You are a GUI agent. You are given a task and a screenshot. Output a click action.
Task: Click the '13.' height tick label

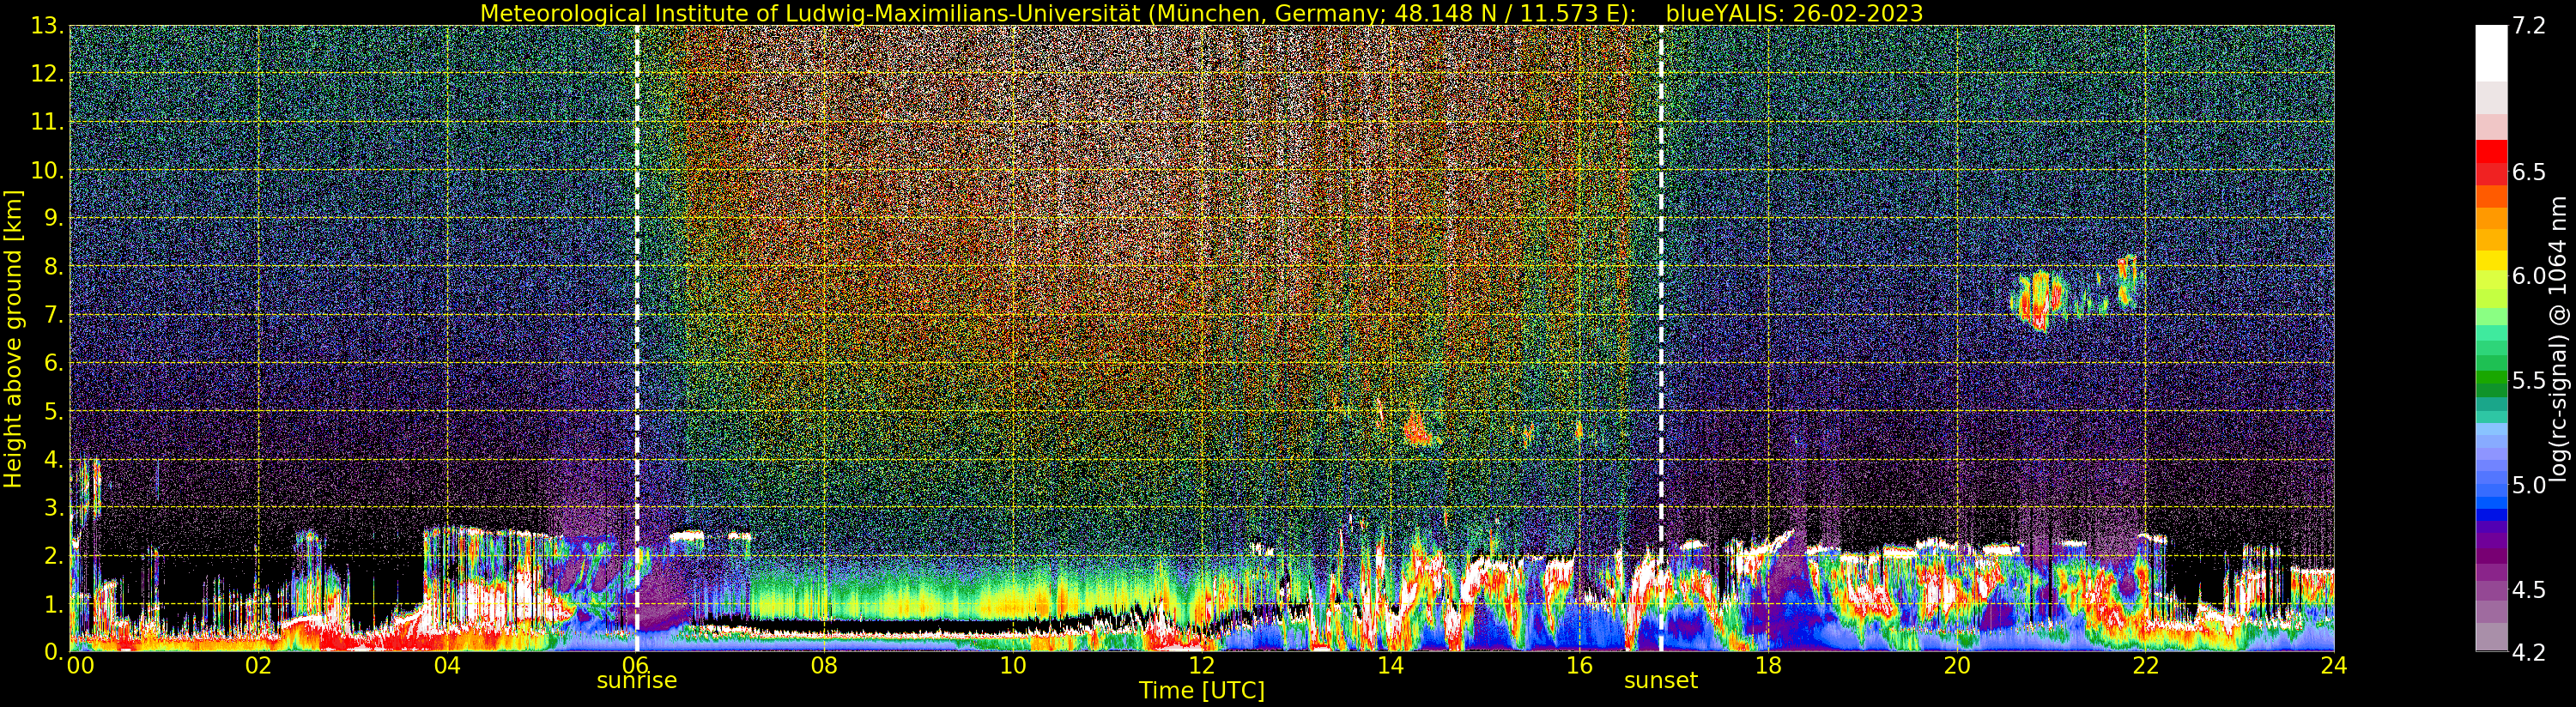coord(47,26)
